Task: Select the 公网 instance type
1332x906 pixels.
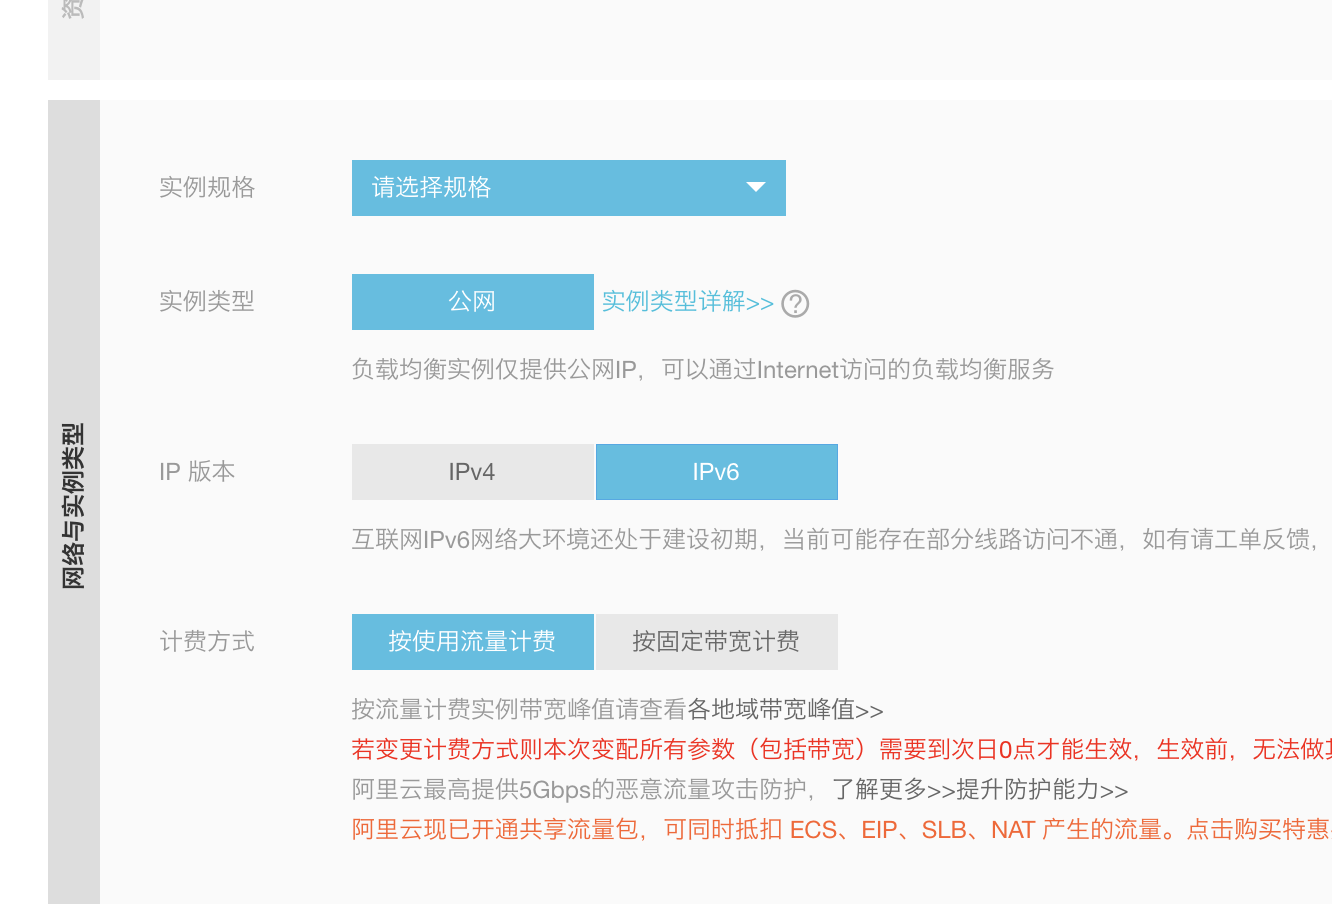Action: 472,302
